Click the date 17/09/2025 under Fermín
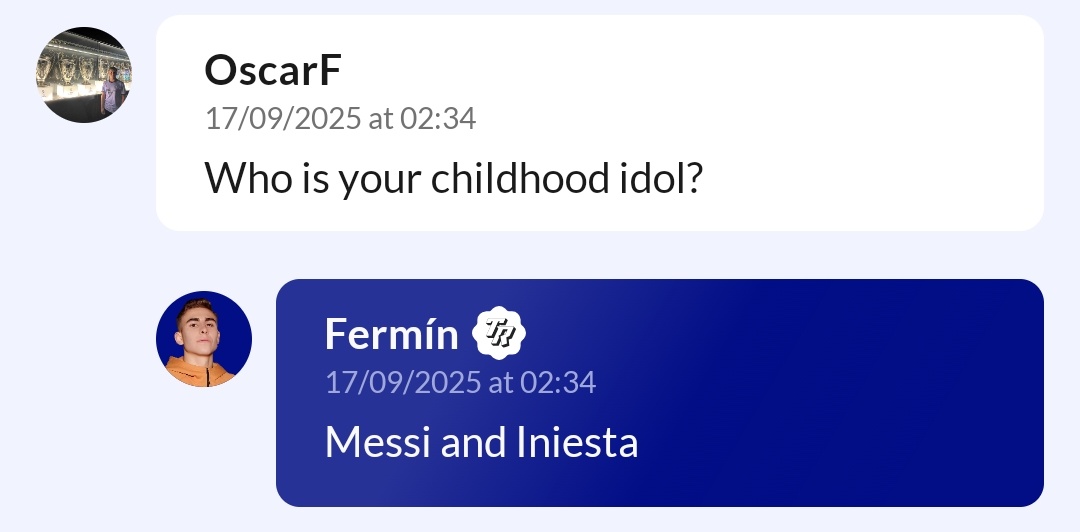The height and width of the screenshot is (532, 1080). [402, 382]
